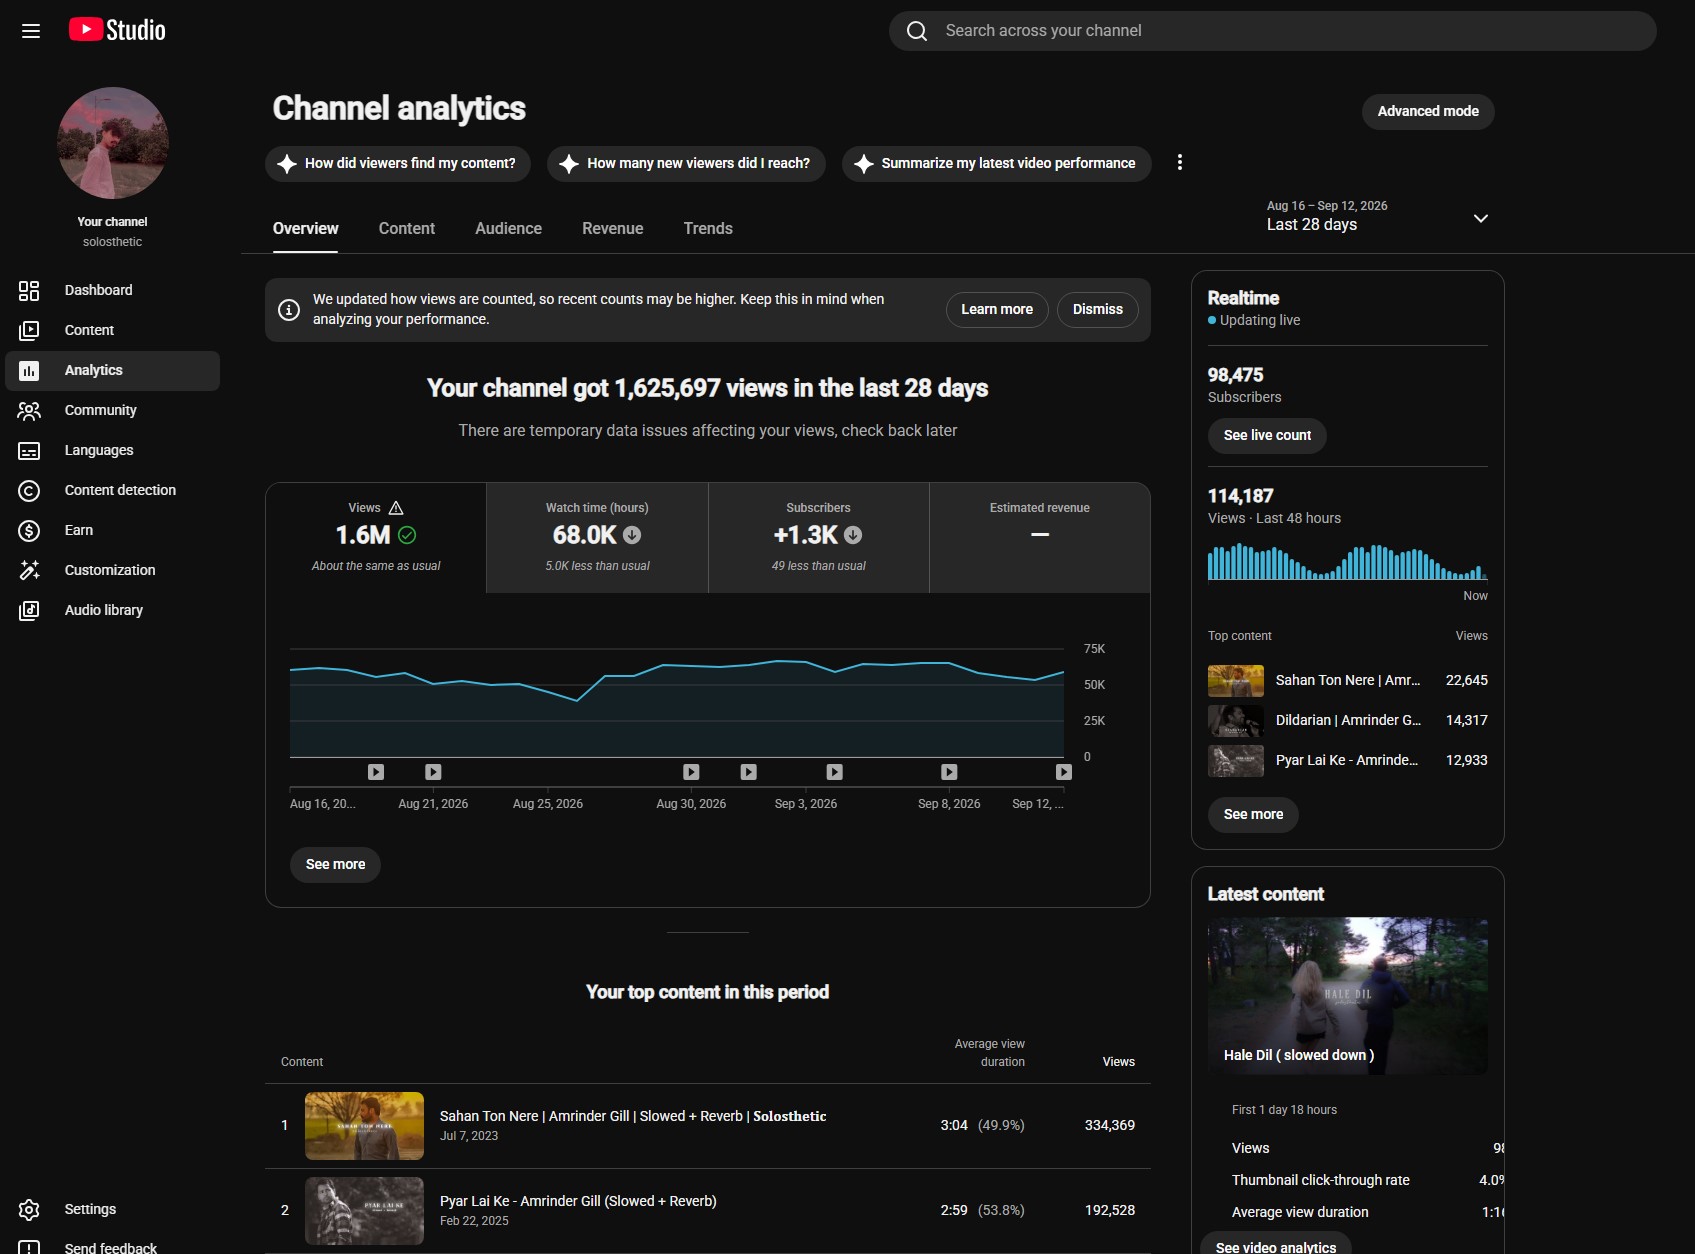The image size is (1695, 1254).
Task: Select the Subscribers metric card
Action: pyautogui.click(x=818, y=538)
